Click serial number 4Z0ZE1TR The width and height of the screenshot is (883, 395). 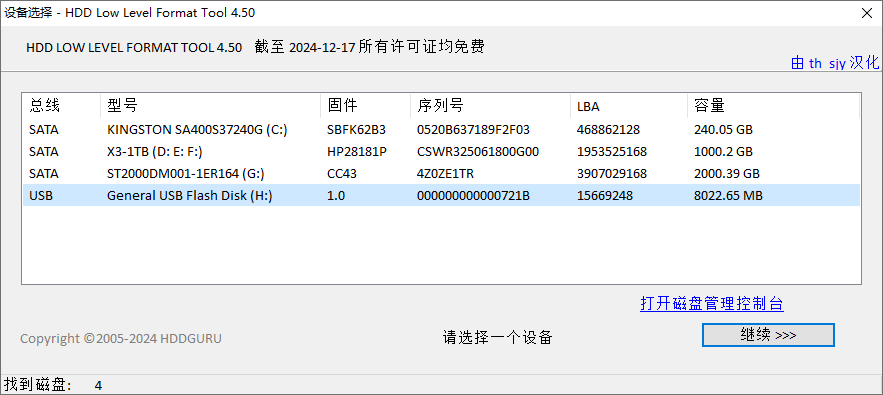pos(445,174)
